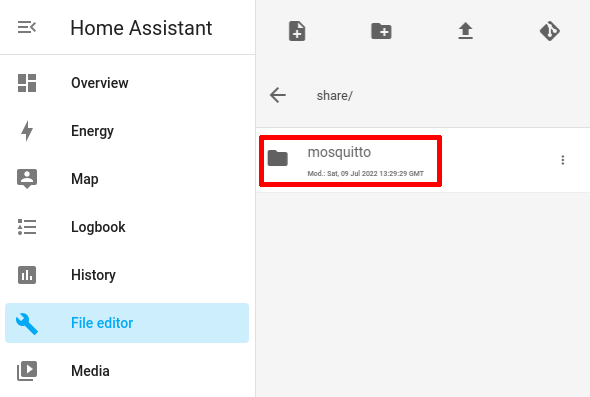Screen dimensions: 590x397
Task: Click the Logbook list icon
Action: [x=27, y=227]
